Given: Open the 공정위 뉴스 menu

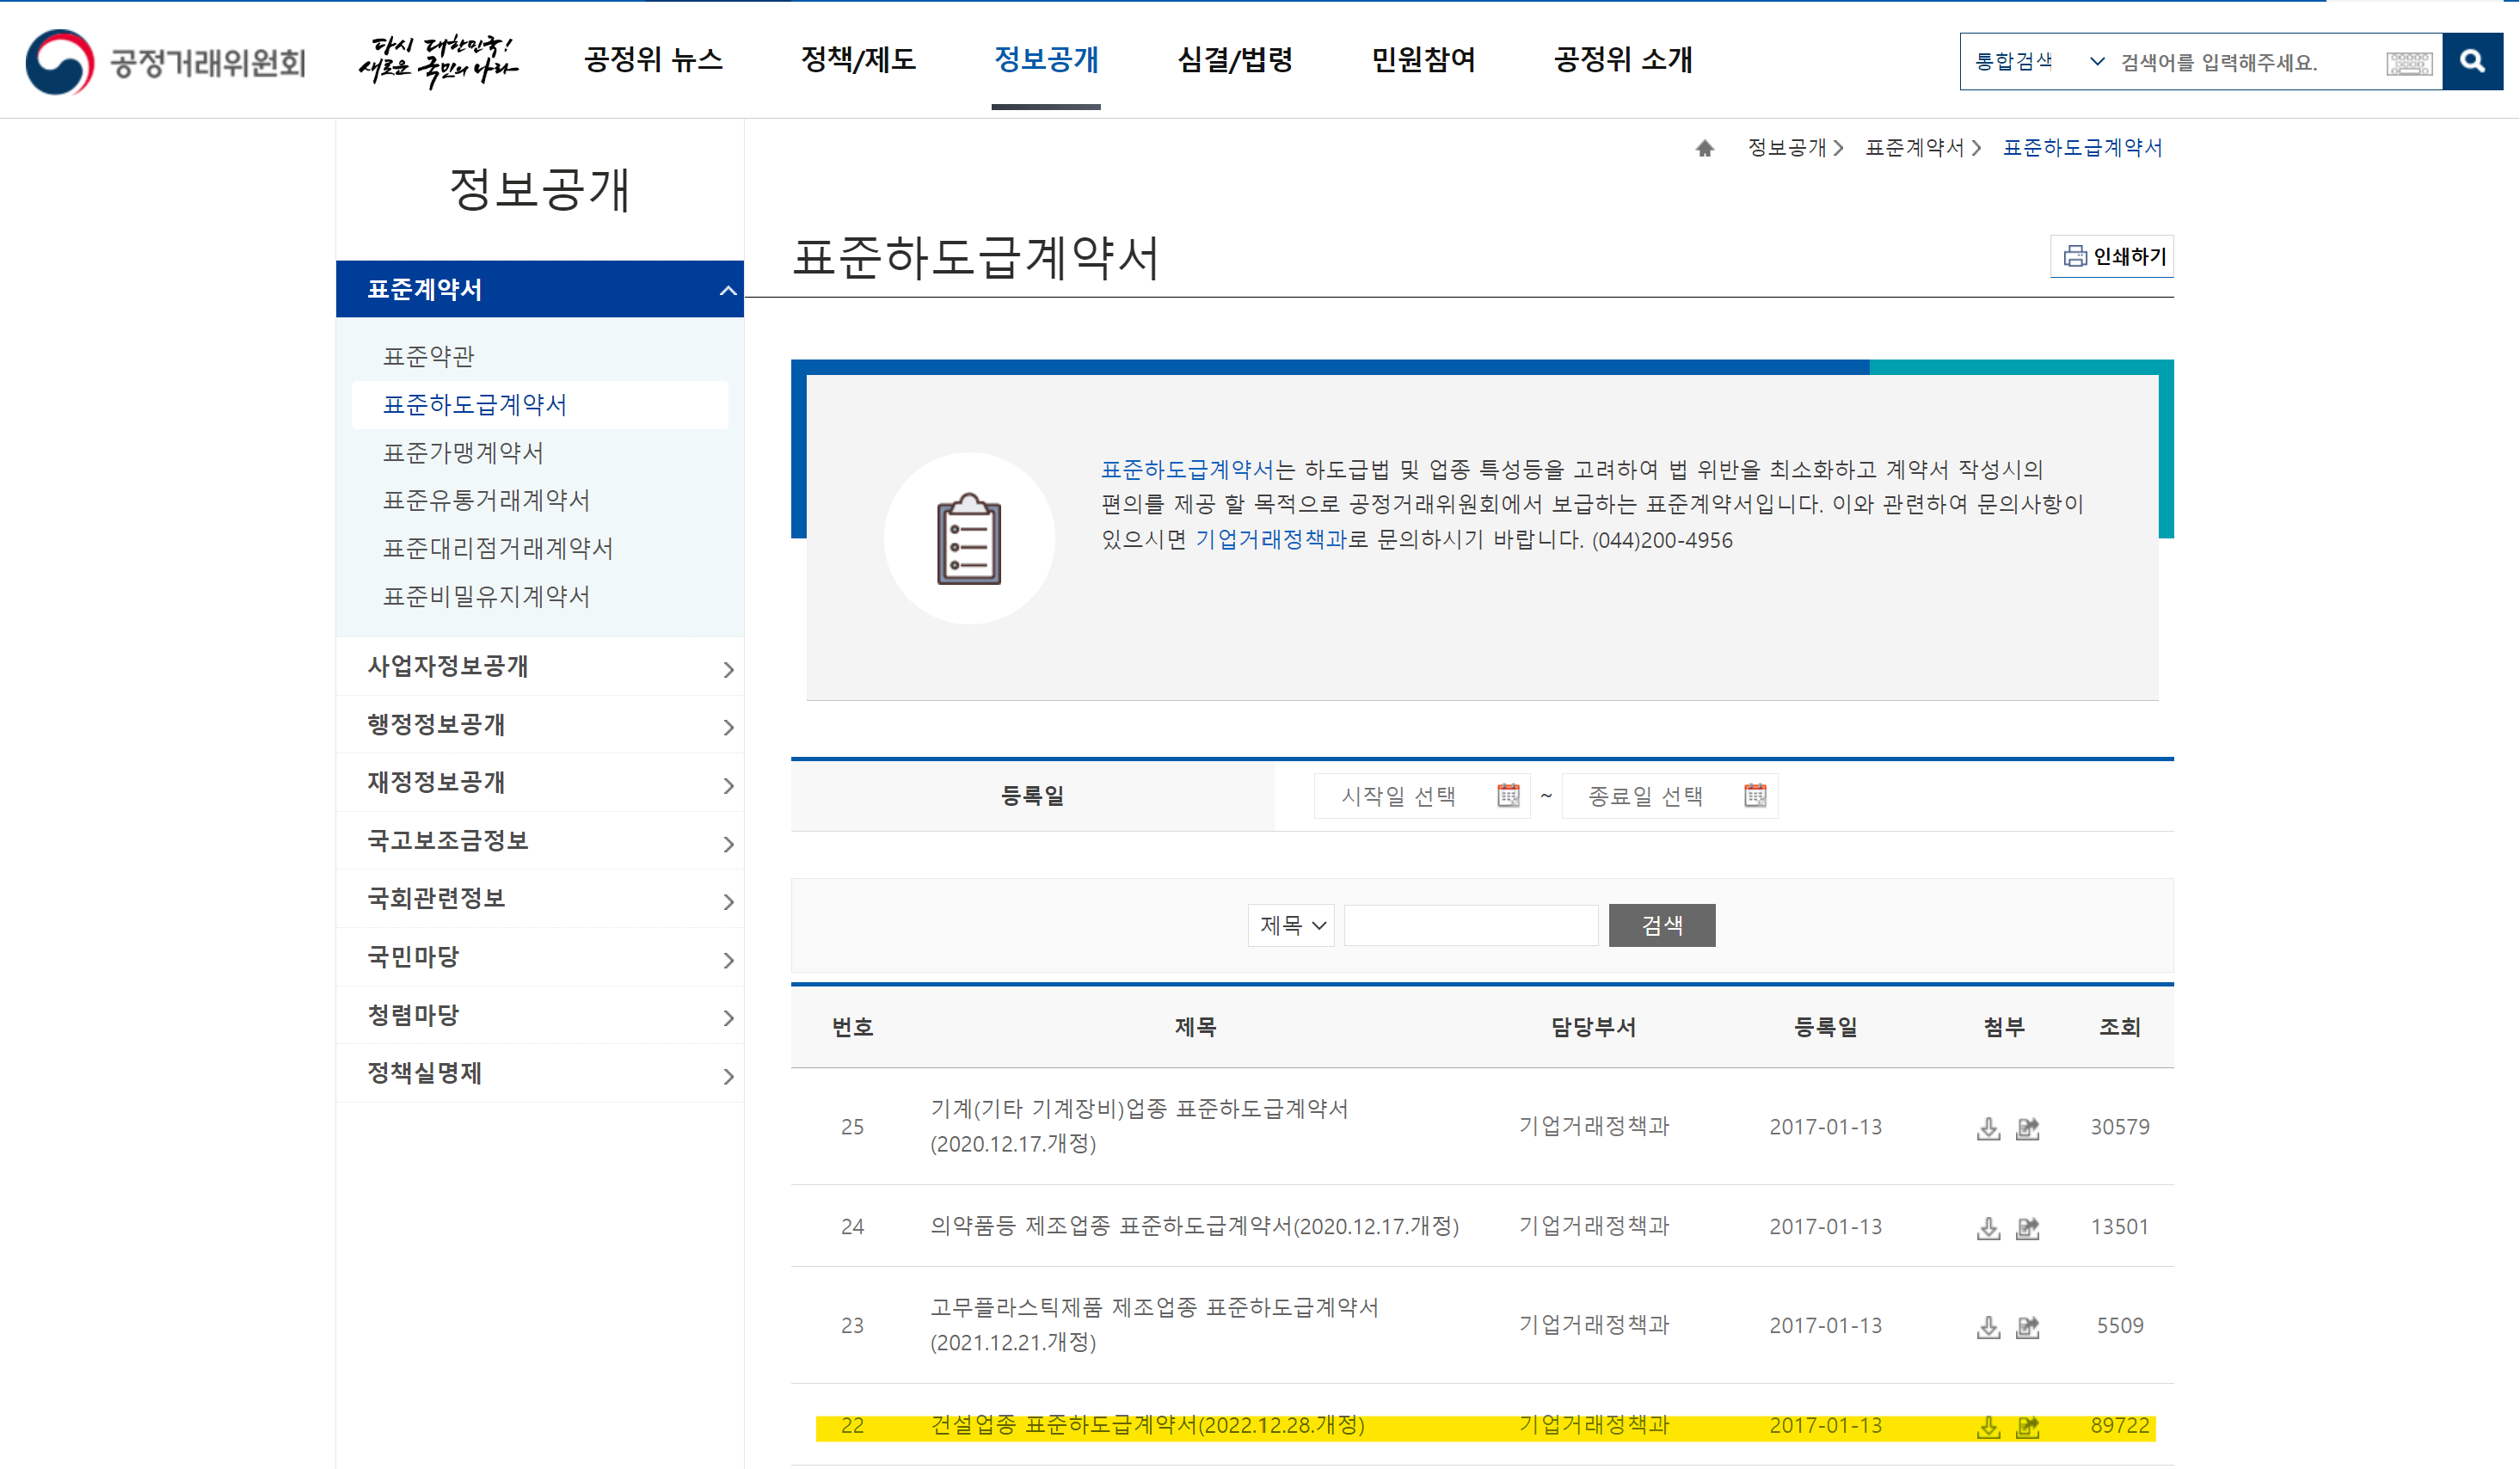Looking at the screenshot, I should click(x=653, y=60).
